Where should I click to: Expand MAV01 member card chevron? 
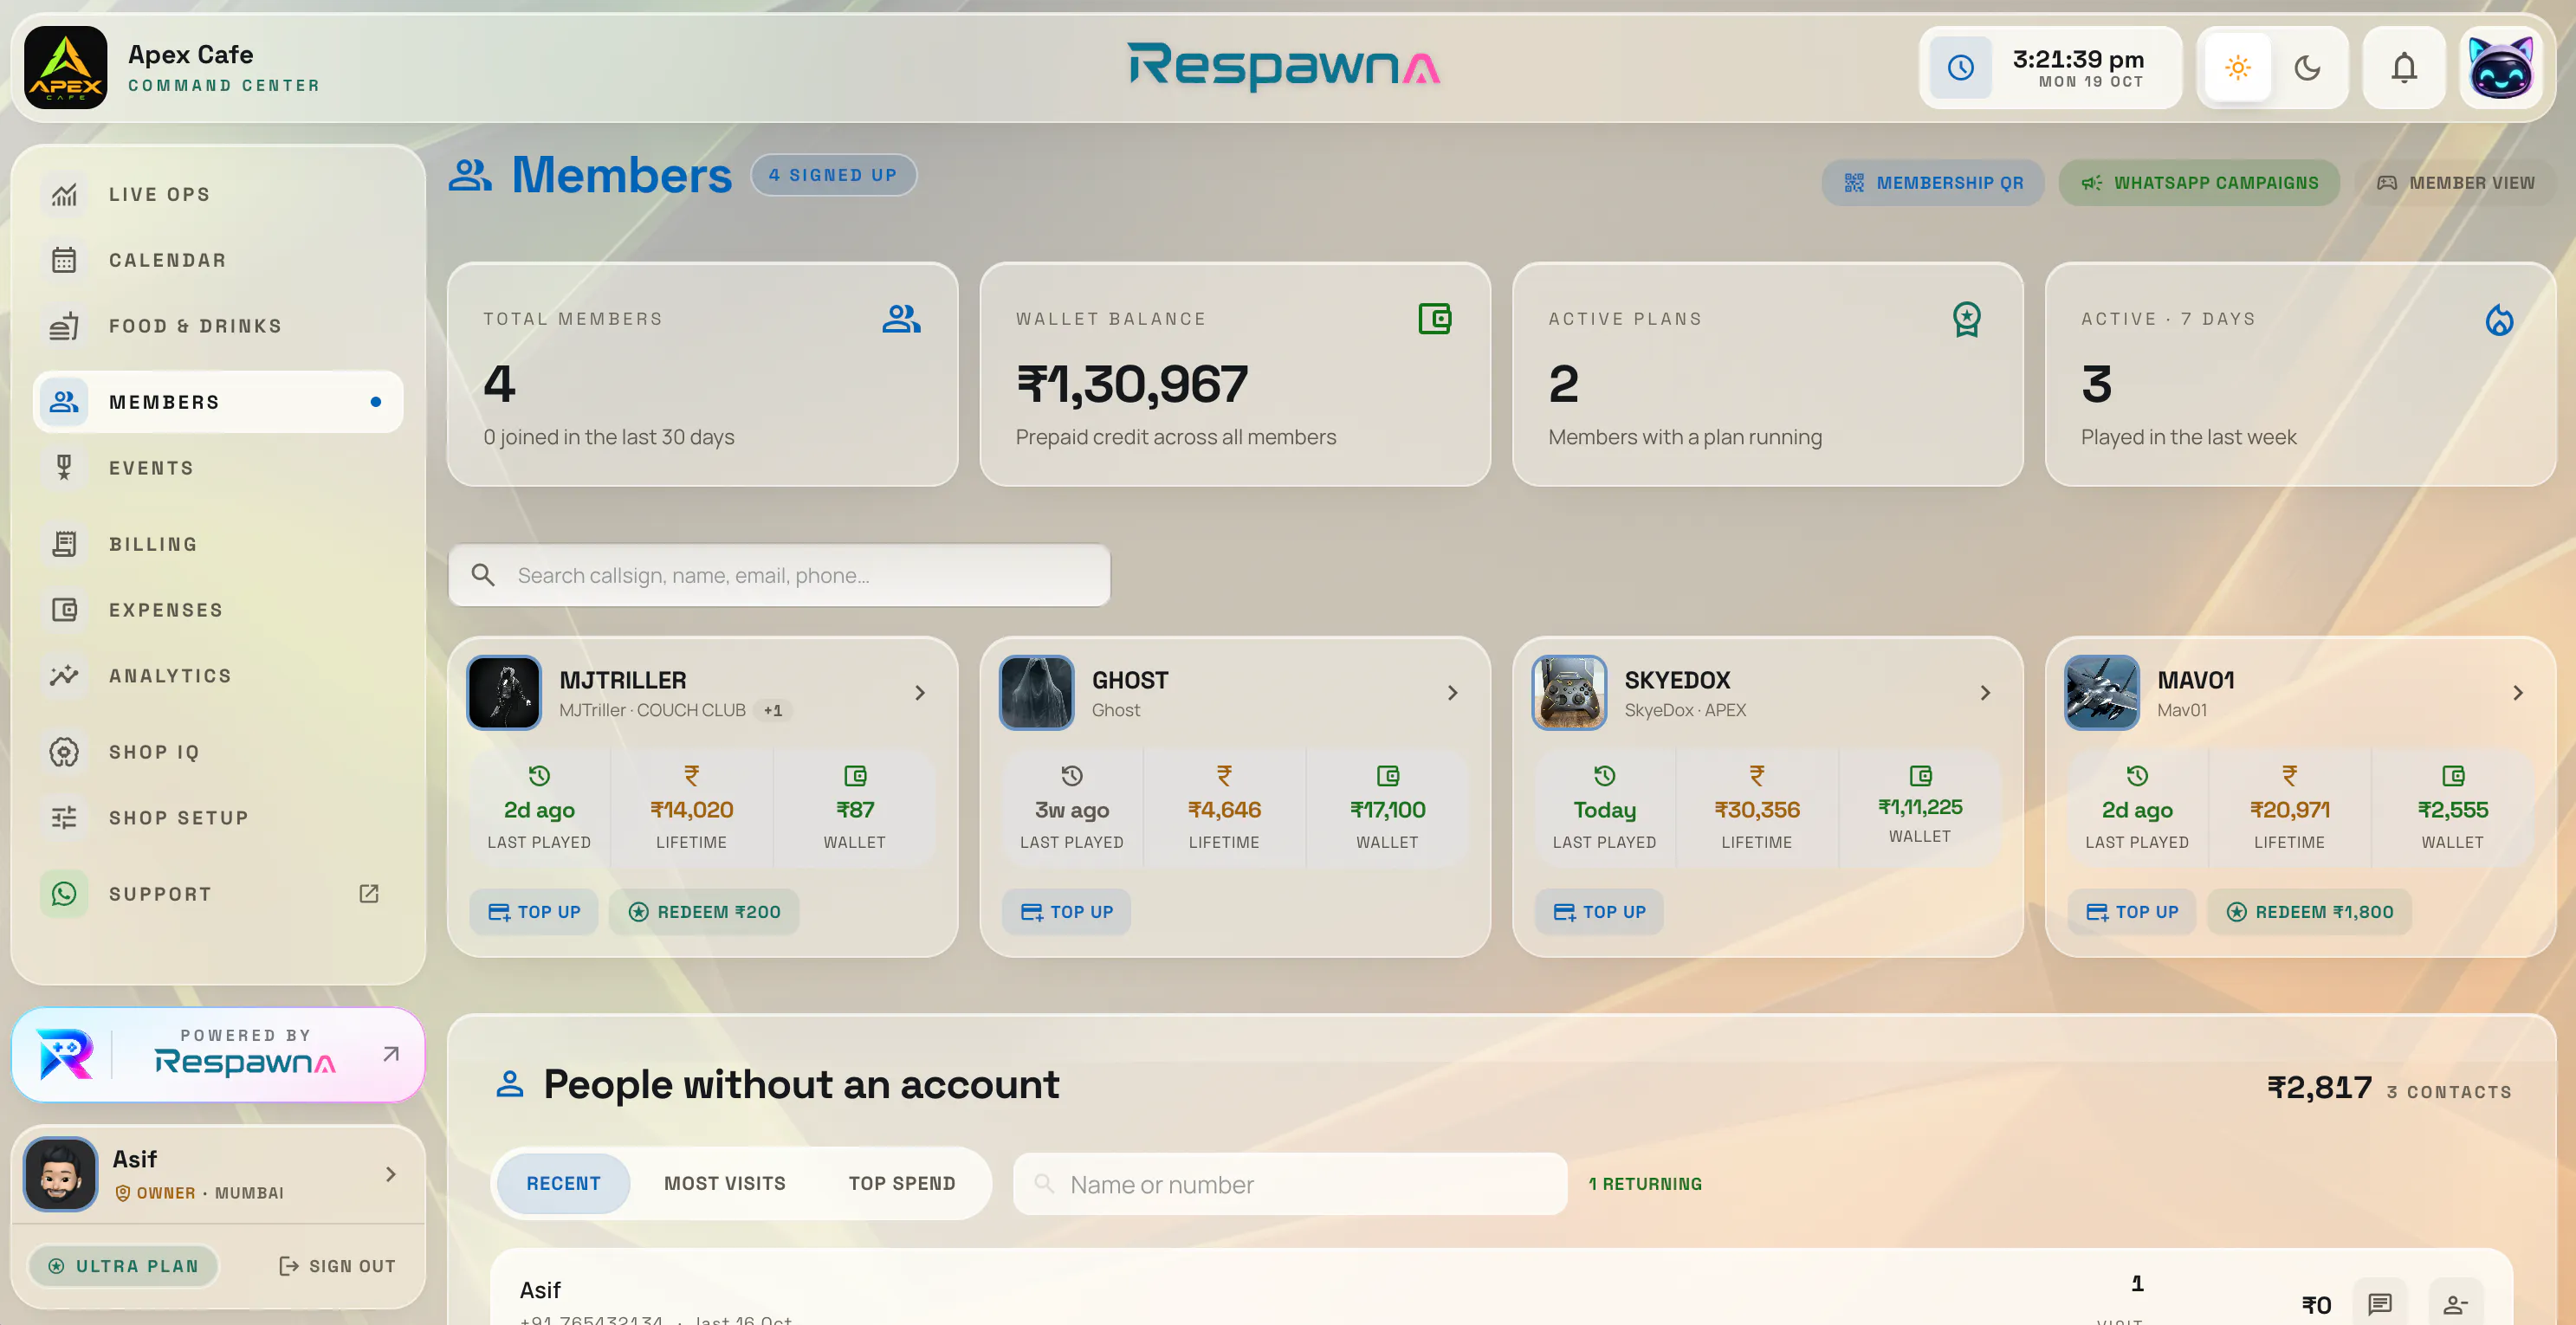tap(2518, 693)
